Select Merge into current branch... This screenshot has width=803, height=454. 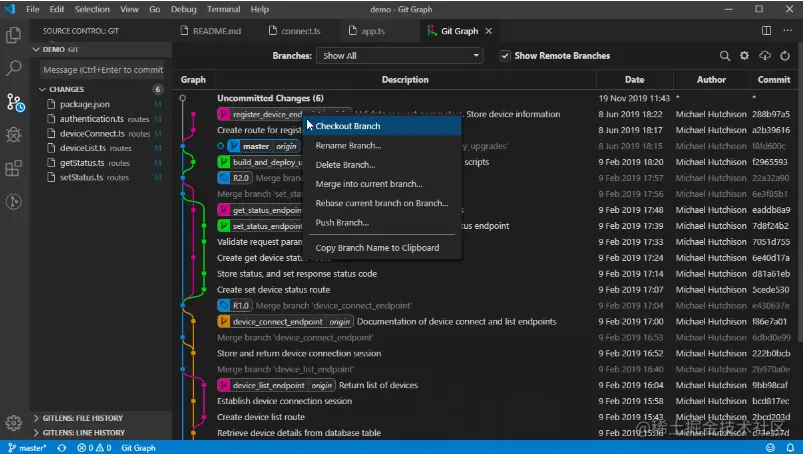click(382, 184)
